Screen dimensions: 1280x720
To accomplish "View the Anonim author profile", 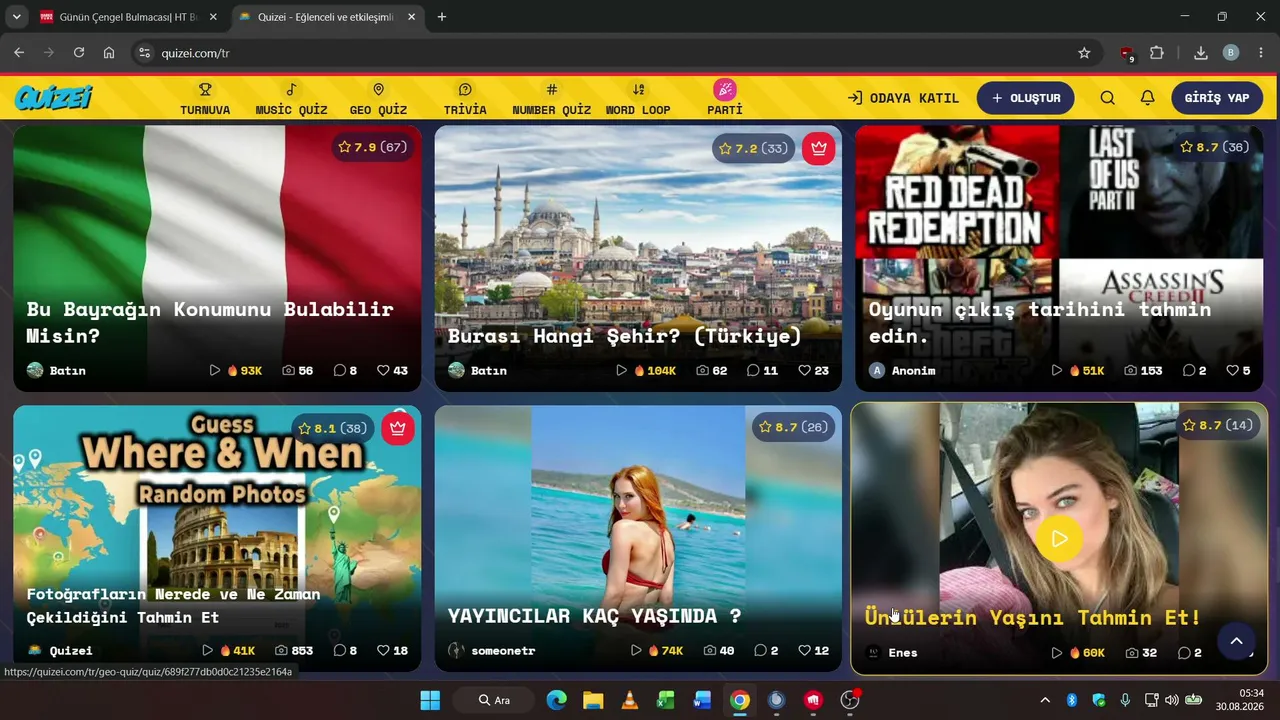I will click(x=902, y=370).
